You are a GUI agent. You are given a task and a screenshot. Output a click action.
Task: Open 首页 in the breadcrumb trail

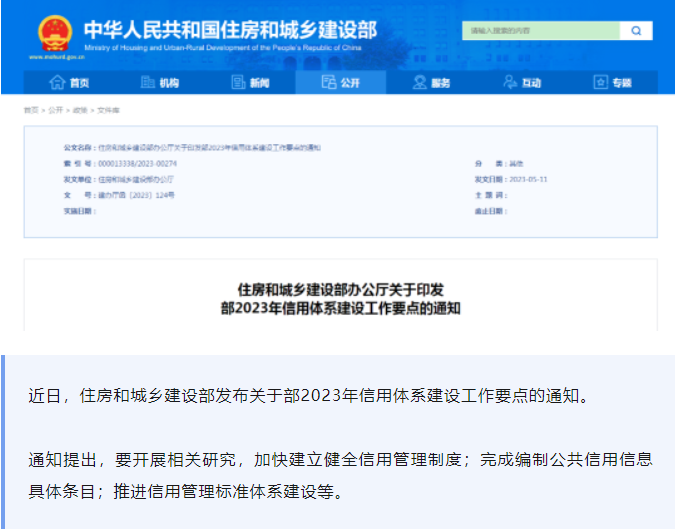click(32, 110)
